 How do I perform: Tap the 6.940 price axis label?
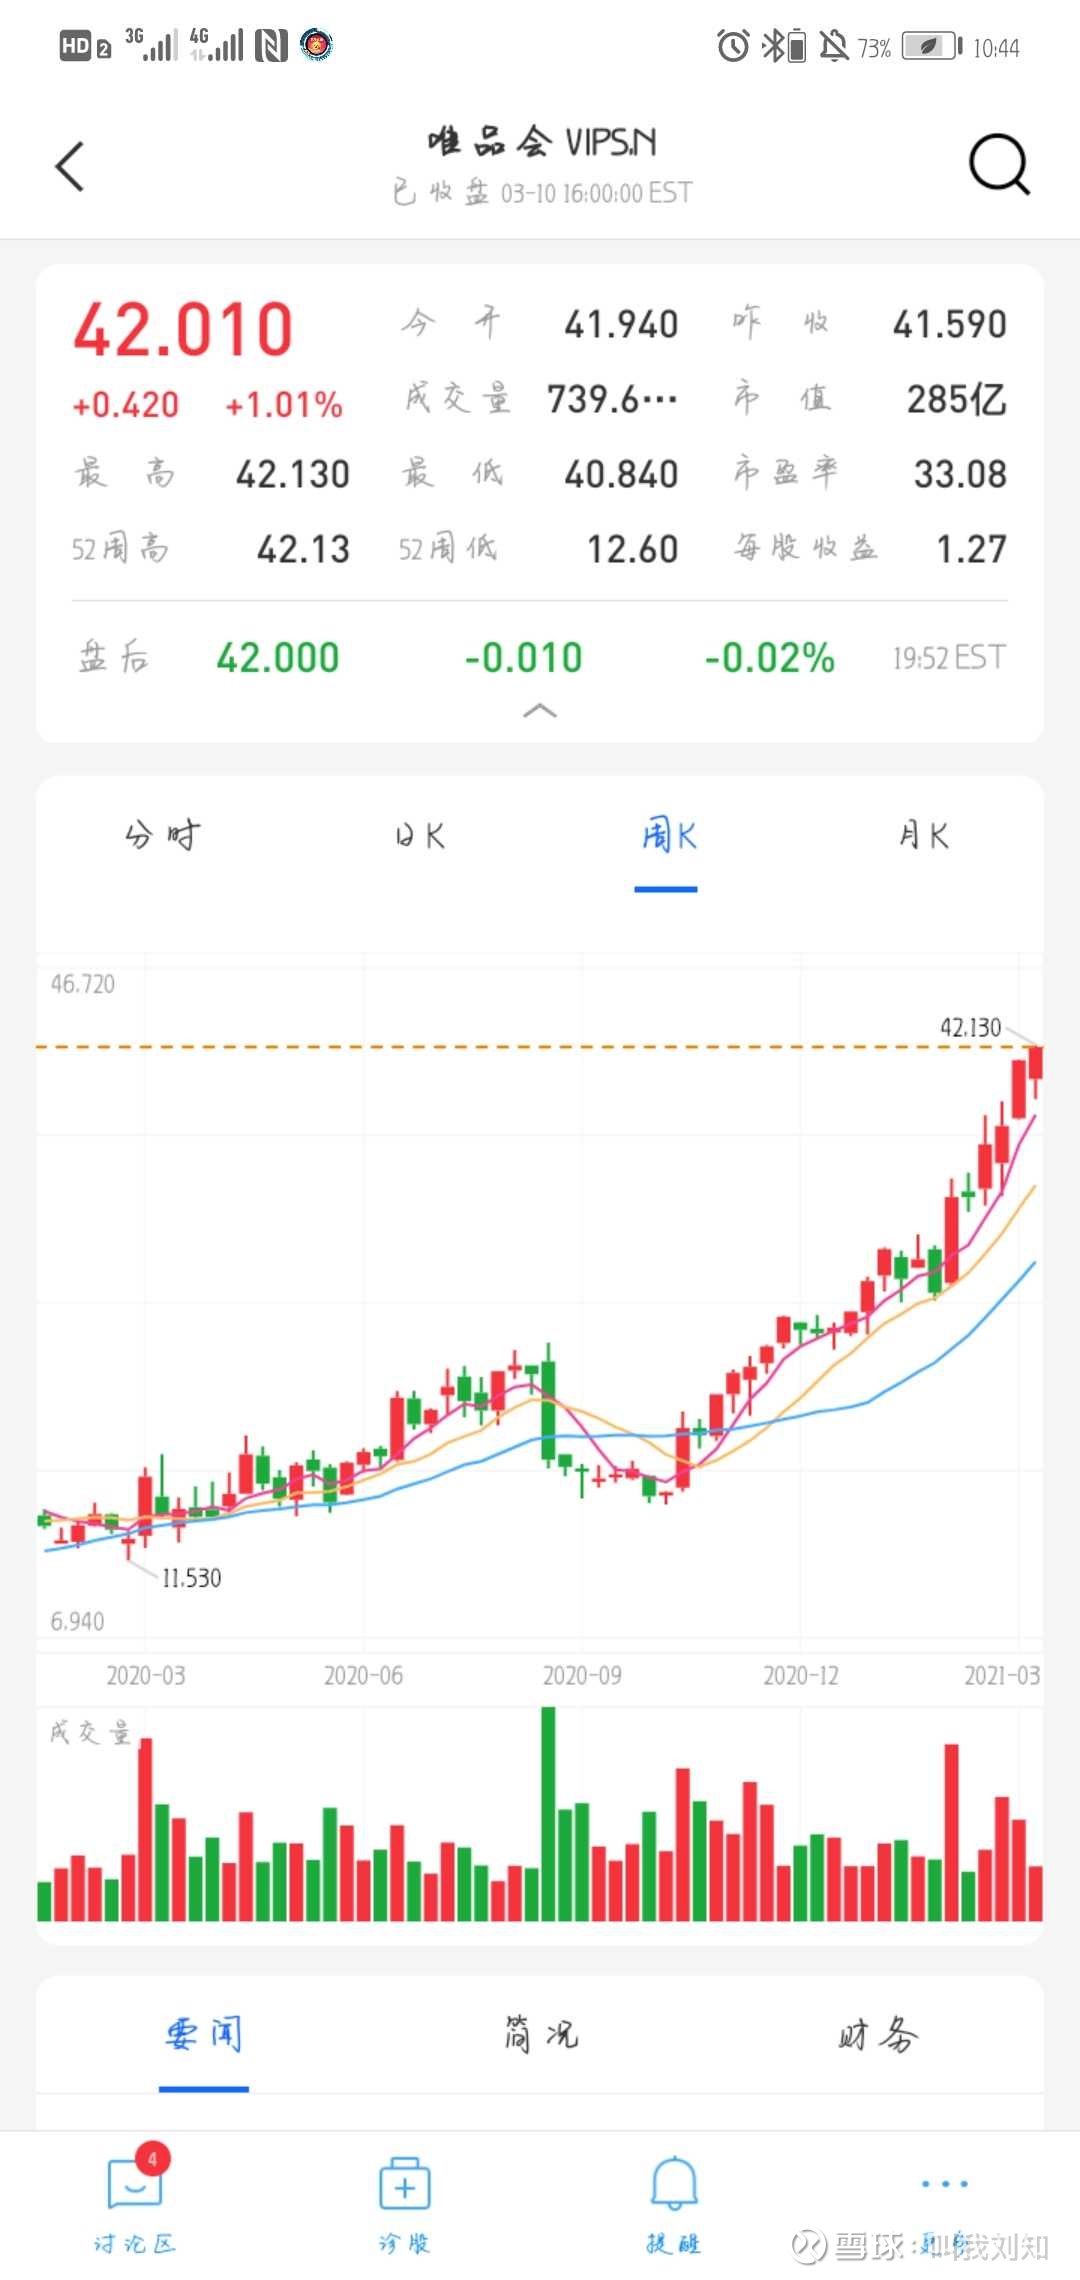pyautogui.click(x=77, y=1621)
